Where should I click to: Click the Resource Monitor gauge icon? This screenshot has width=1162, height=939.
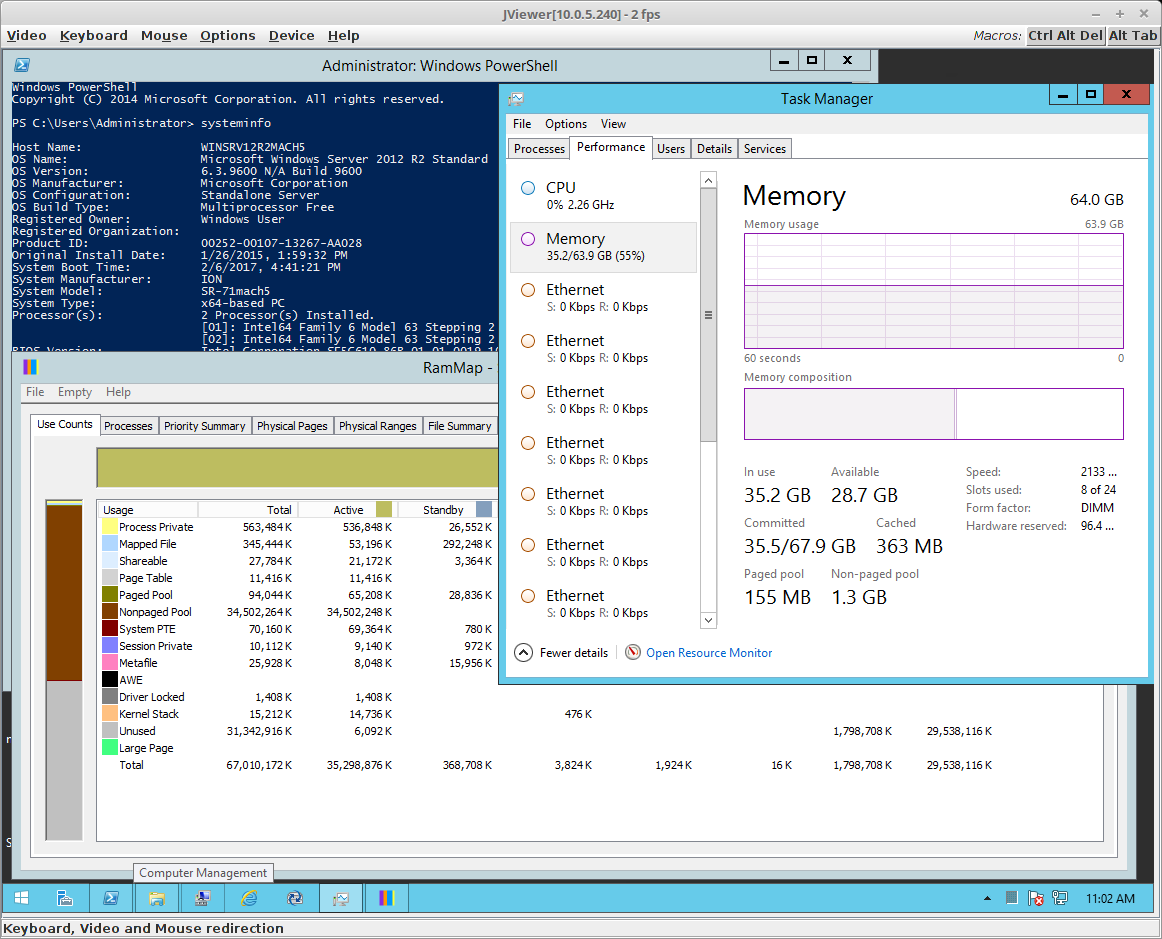[x=633, y=652]
